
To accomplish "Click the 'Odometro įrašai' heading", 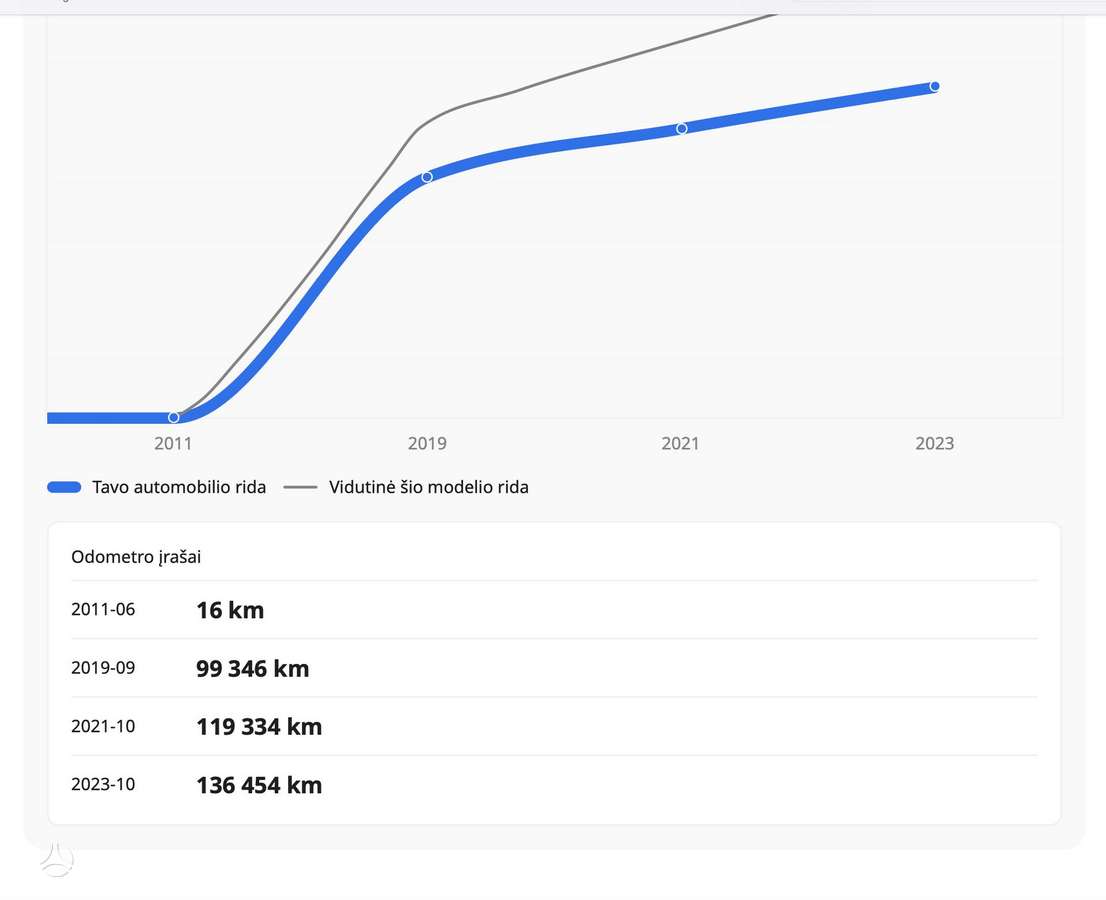I will (x=136, y=557).
